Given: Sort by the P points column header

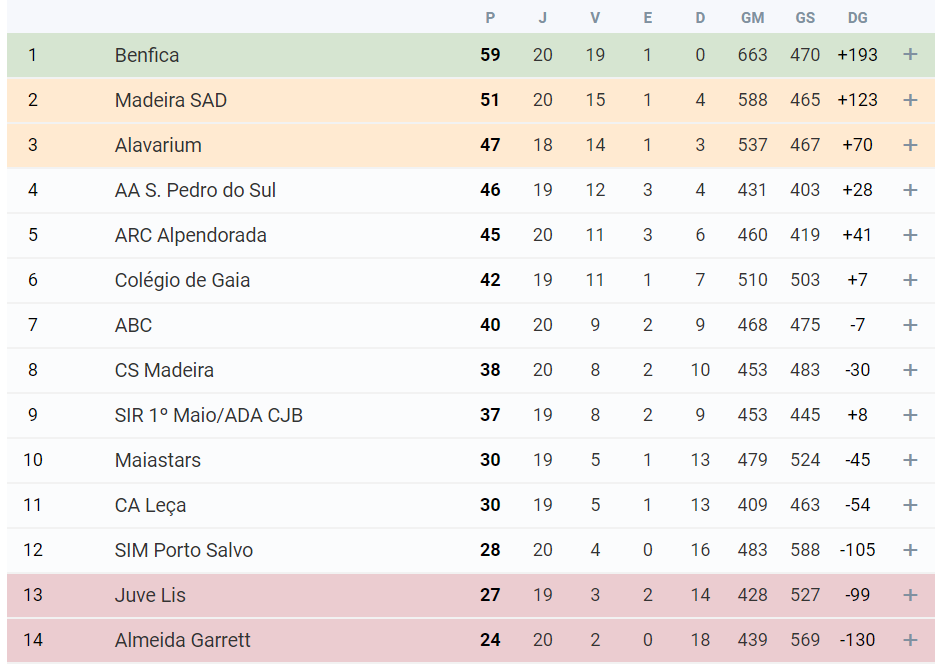Looking at the screenshot, I should tap(490, 18).
